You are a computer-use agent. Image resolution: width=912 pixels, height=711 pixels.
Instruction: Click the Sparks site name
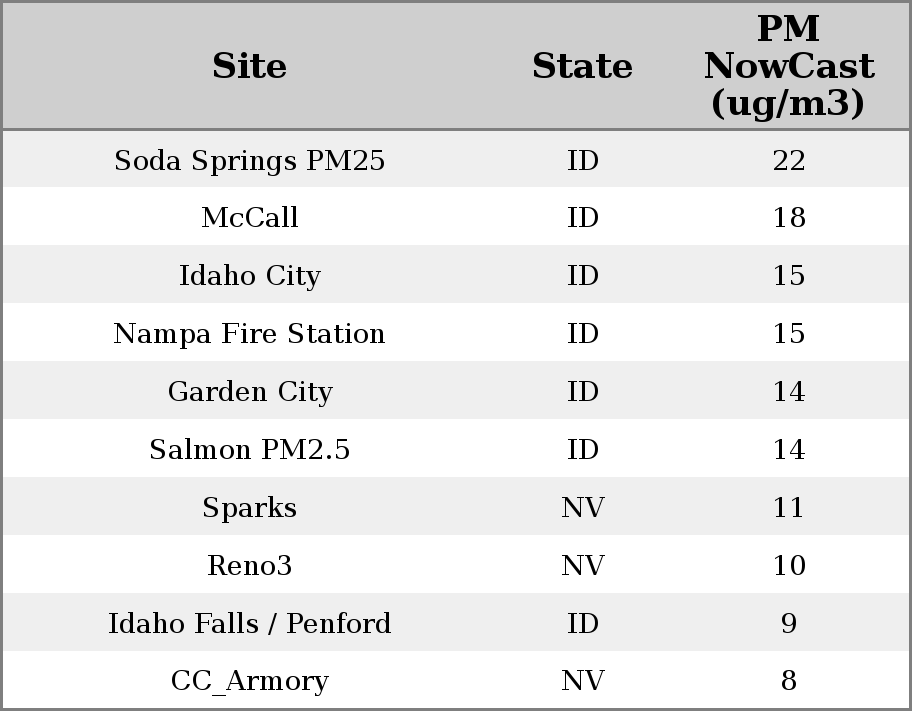tap(249, 508)
